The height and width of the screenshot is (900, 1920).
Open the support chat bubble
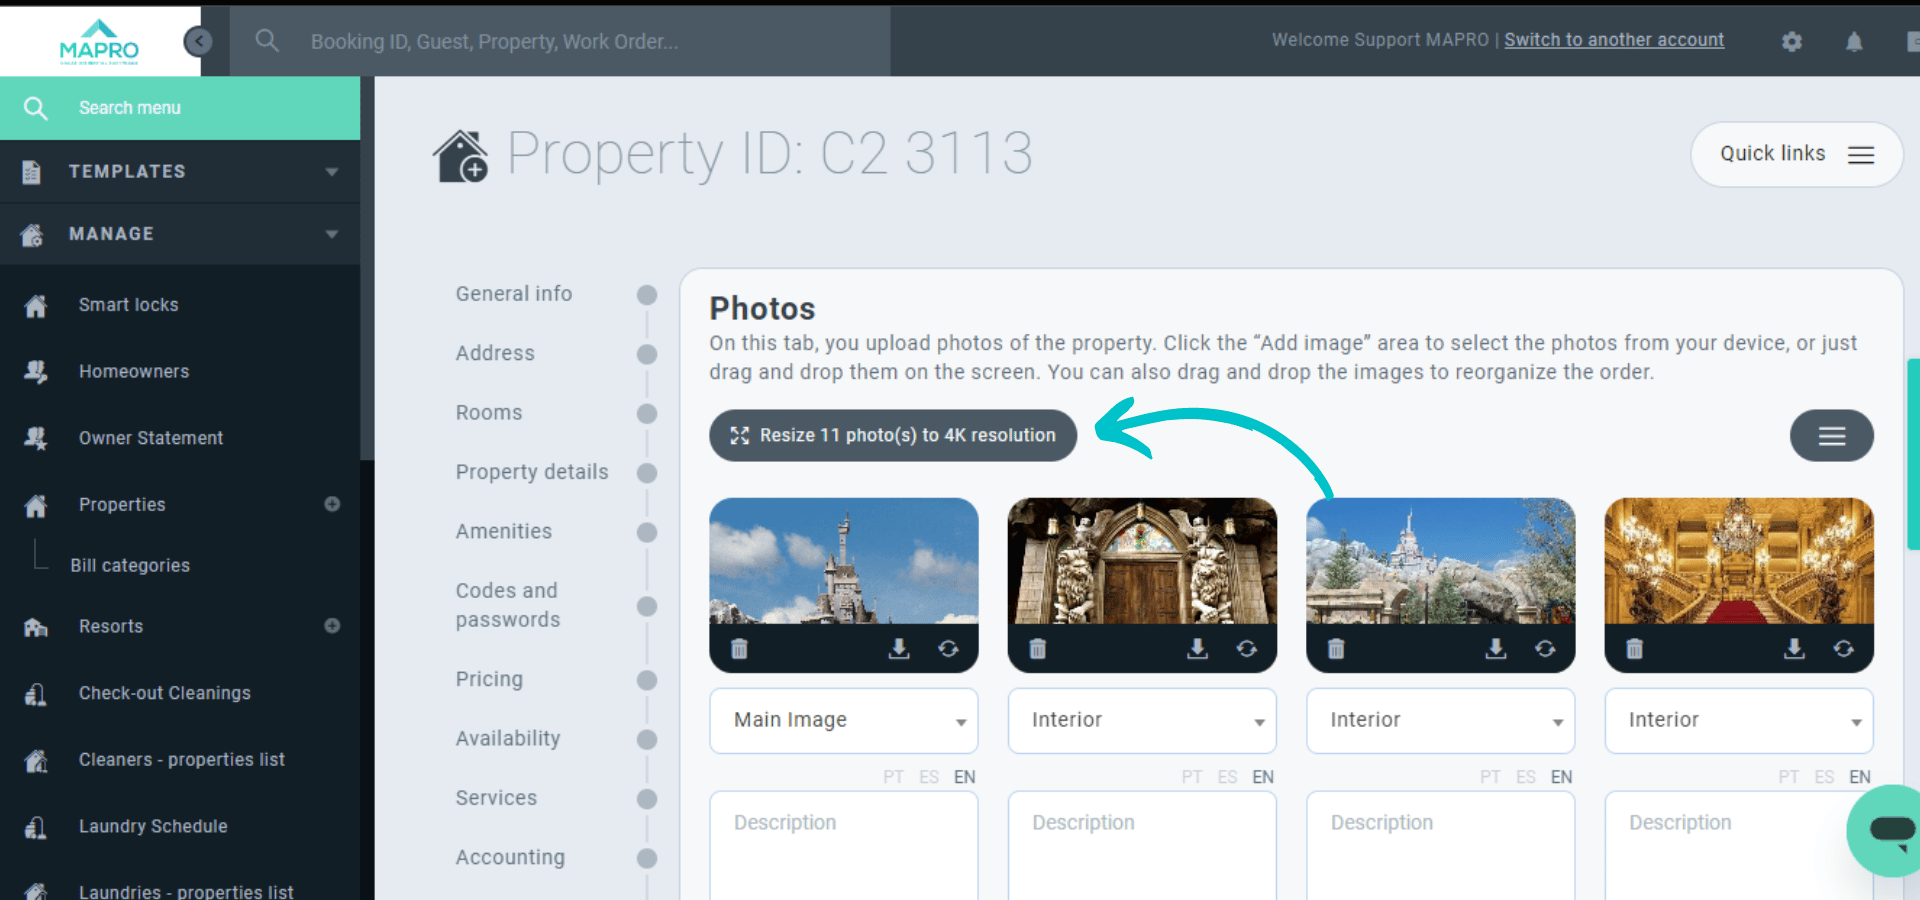tap(1884, 831)
